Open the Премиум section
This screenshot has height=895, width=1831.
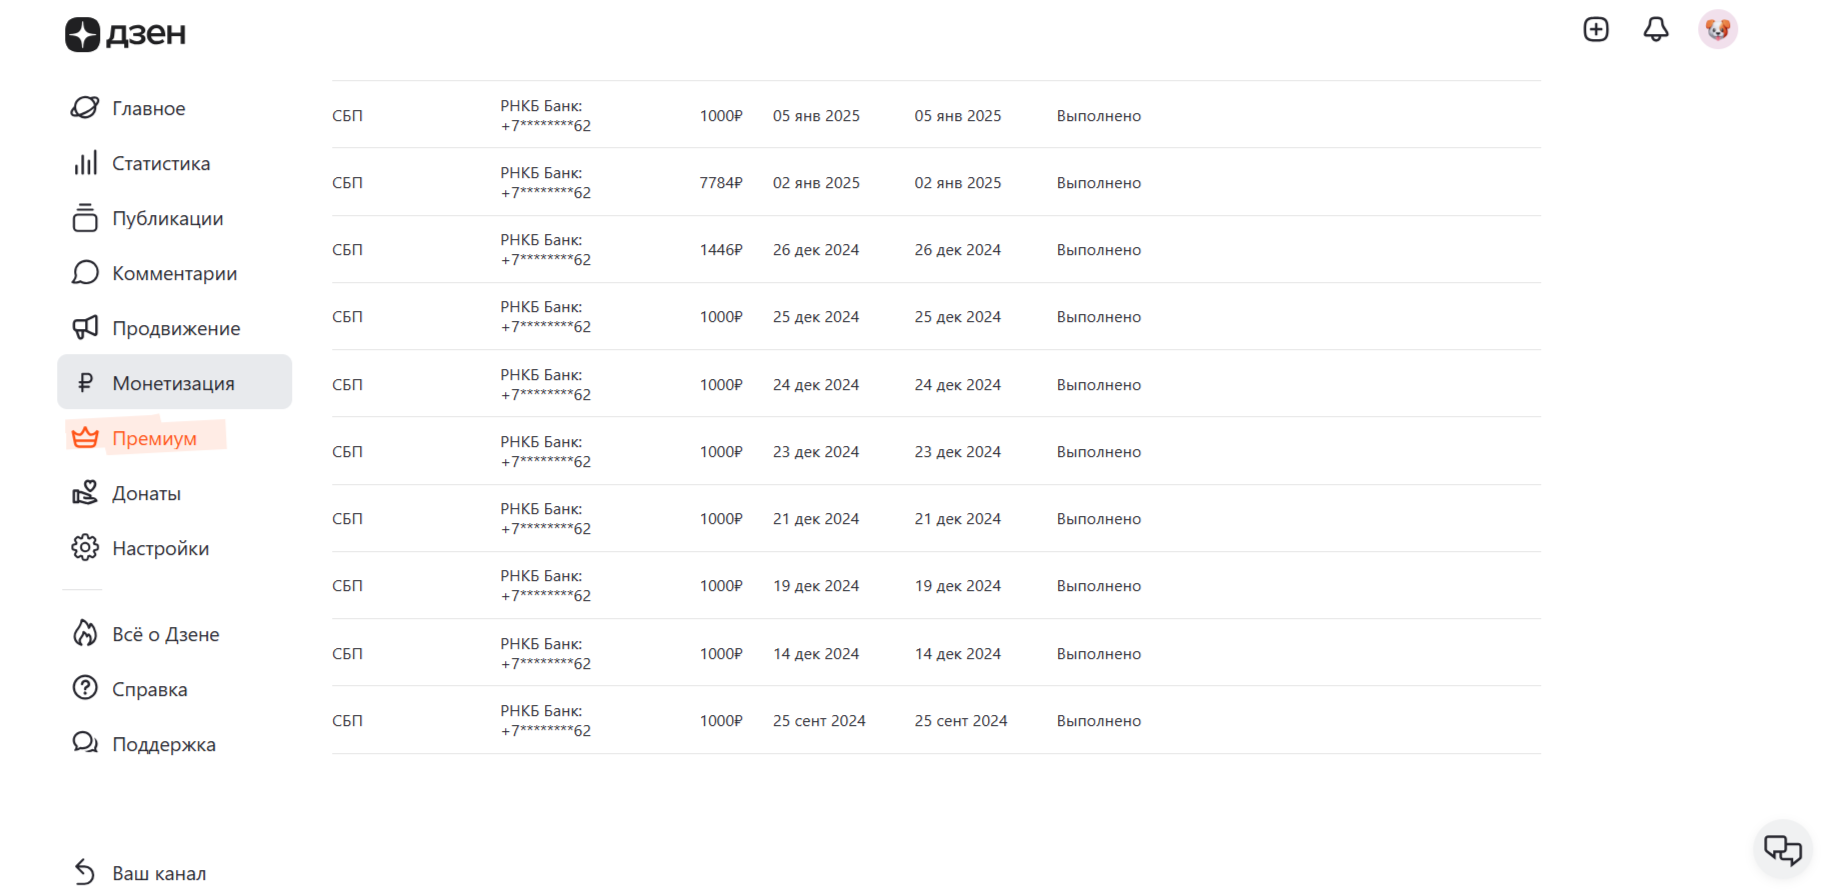tap(154, 438)
